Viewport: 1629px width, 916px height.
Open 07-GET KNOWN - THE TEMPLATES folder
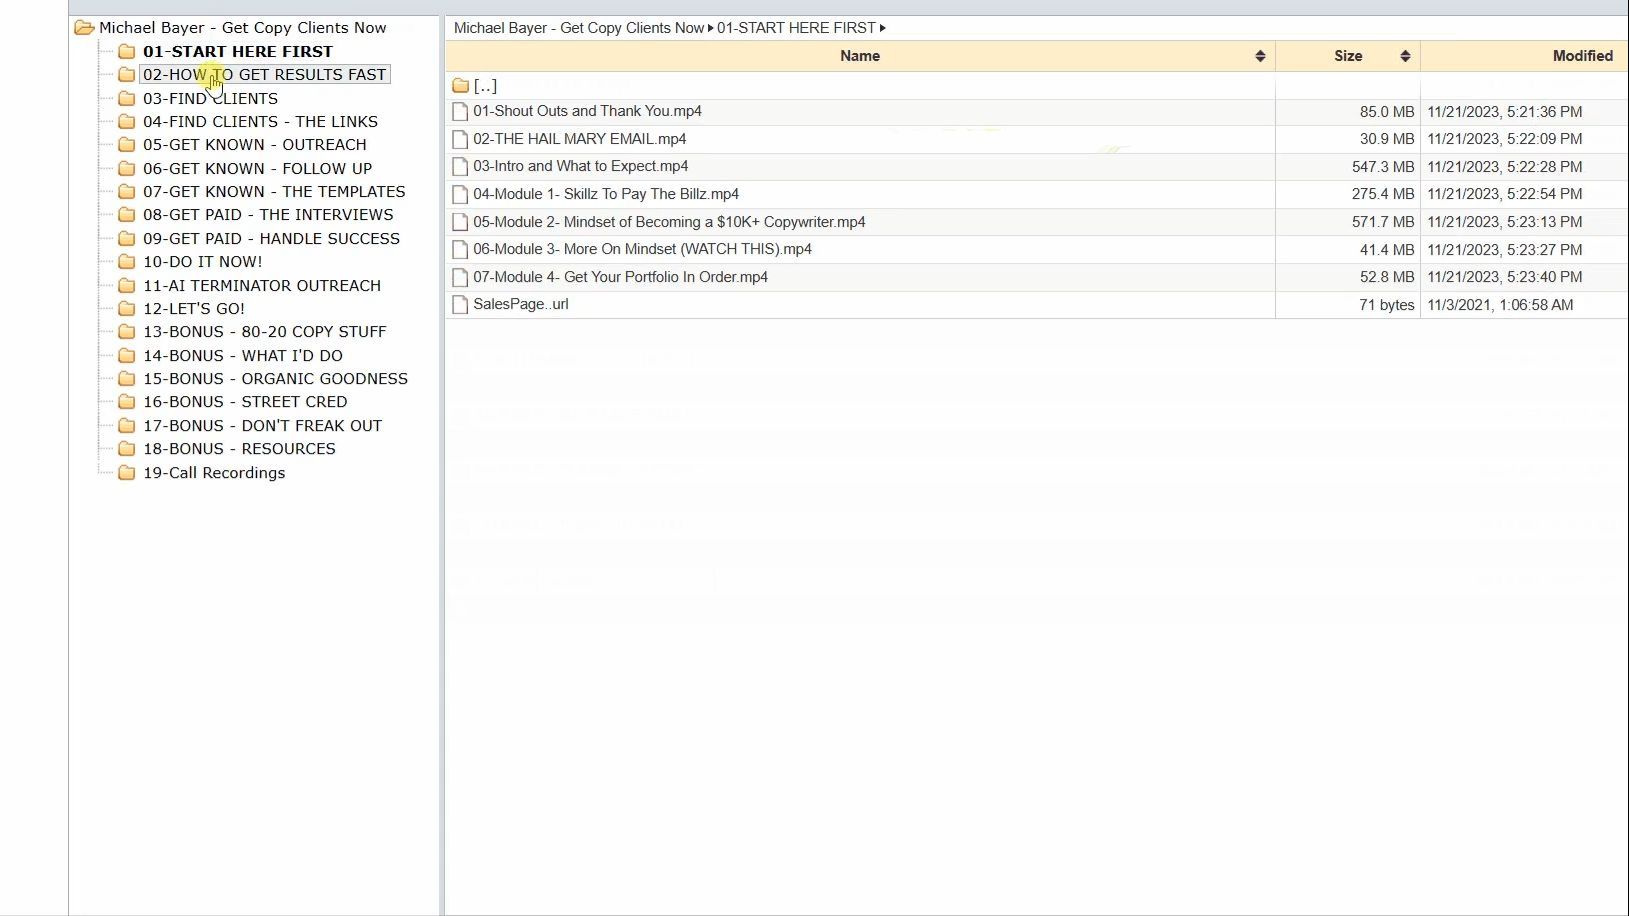coord(274,191)
